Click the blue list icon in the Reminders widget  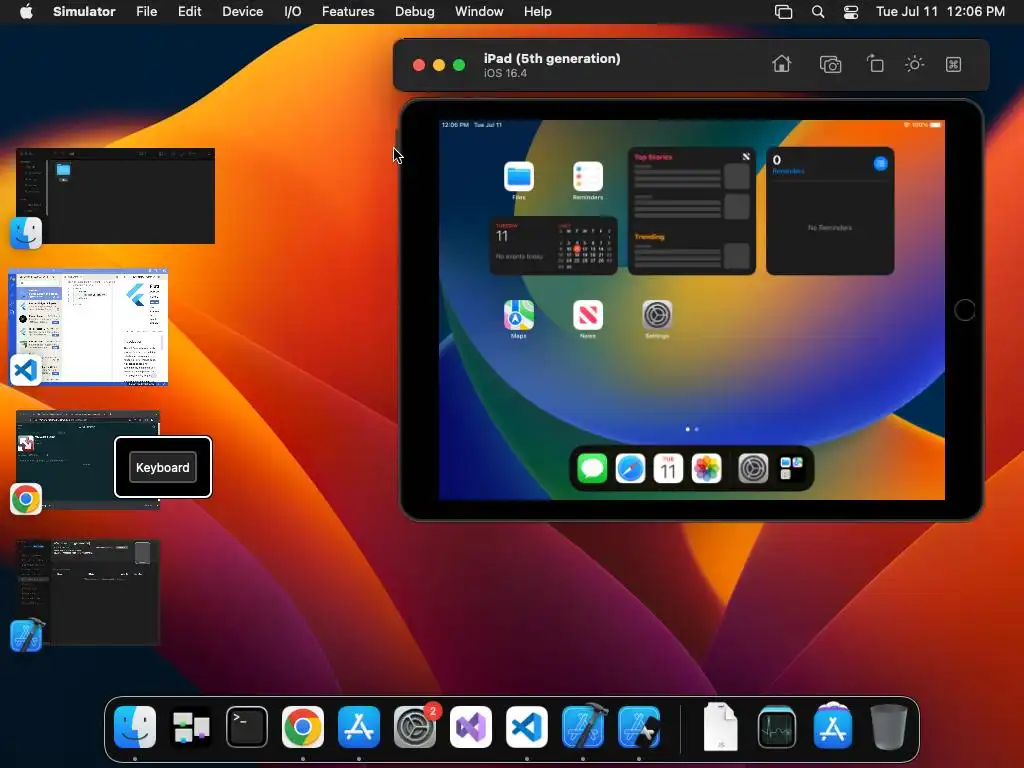(x=880, y=163)
